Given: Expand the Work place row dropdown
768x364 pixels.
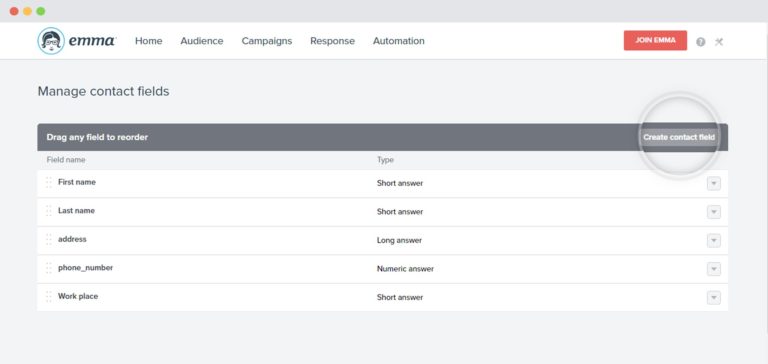Looking at the screenshot, I should (x=714, y=297).
